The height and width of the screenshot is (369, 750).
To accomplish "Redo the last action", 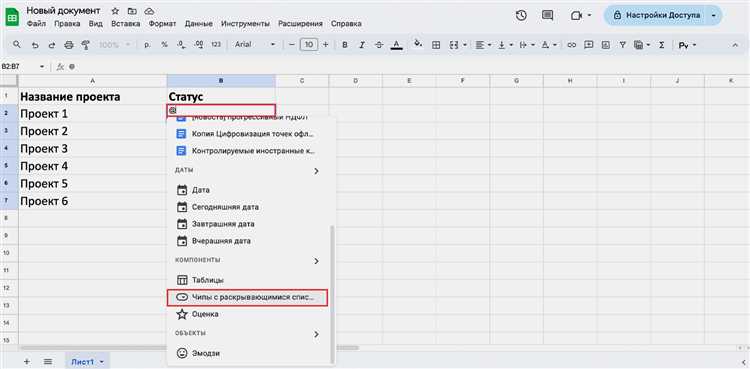I will click(51, 45).
